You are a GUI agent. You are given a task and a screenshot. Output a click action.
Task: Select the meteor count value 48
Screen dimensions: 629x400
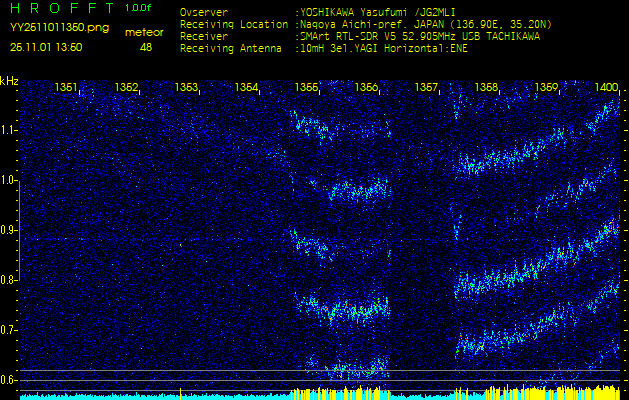coord(147,47)
